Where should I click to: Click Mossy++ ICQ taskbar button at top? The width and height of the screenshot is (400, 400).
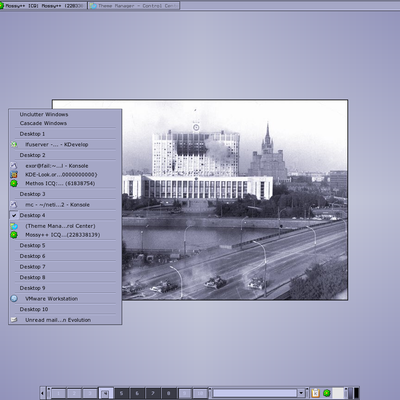click(43, 6)
